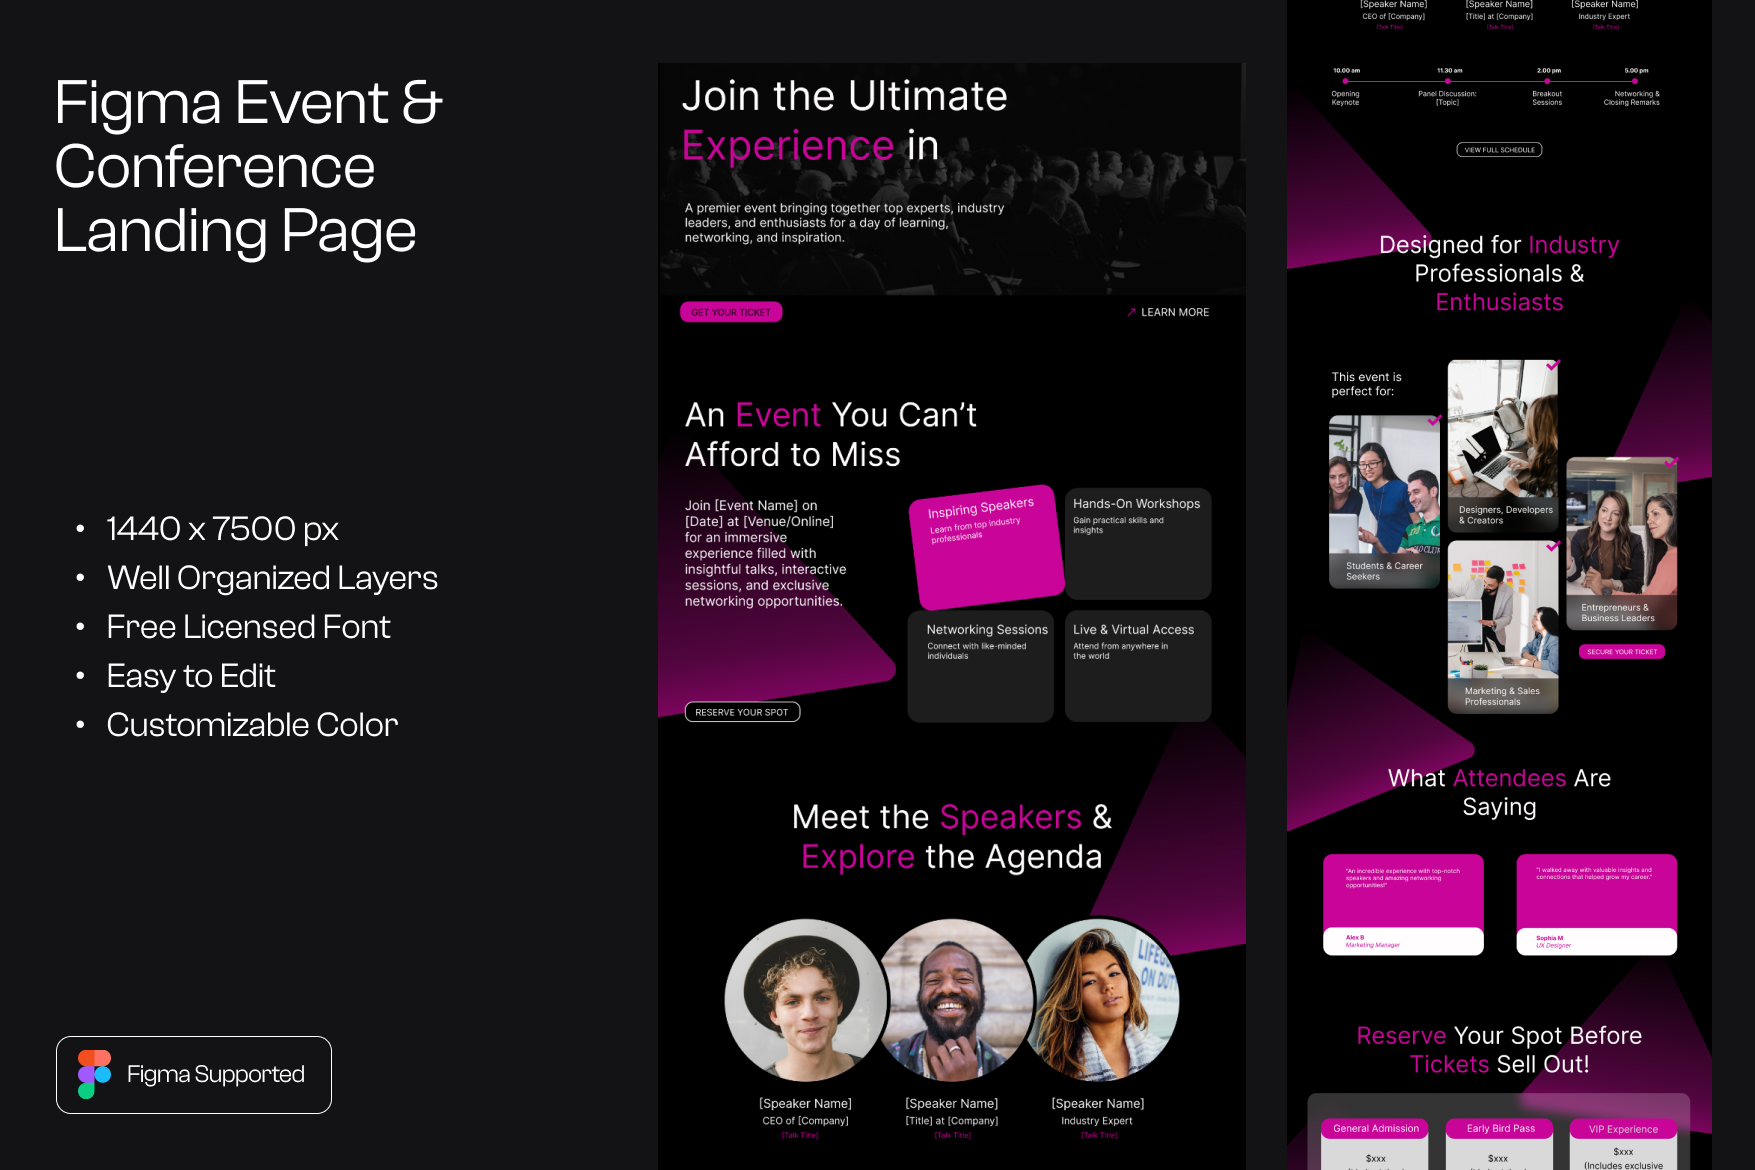Click the arrow icon beside Learn More
1755x1170 pixels.
click(1131, 312)
